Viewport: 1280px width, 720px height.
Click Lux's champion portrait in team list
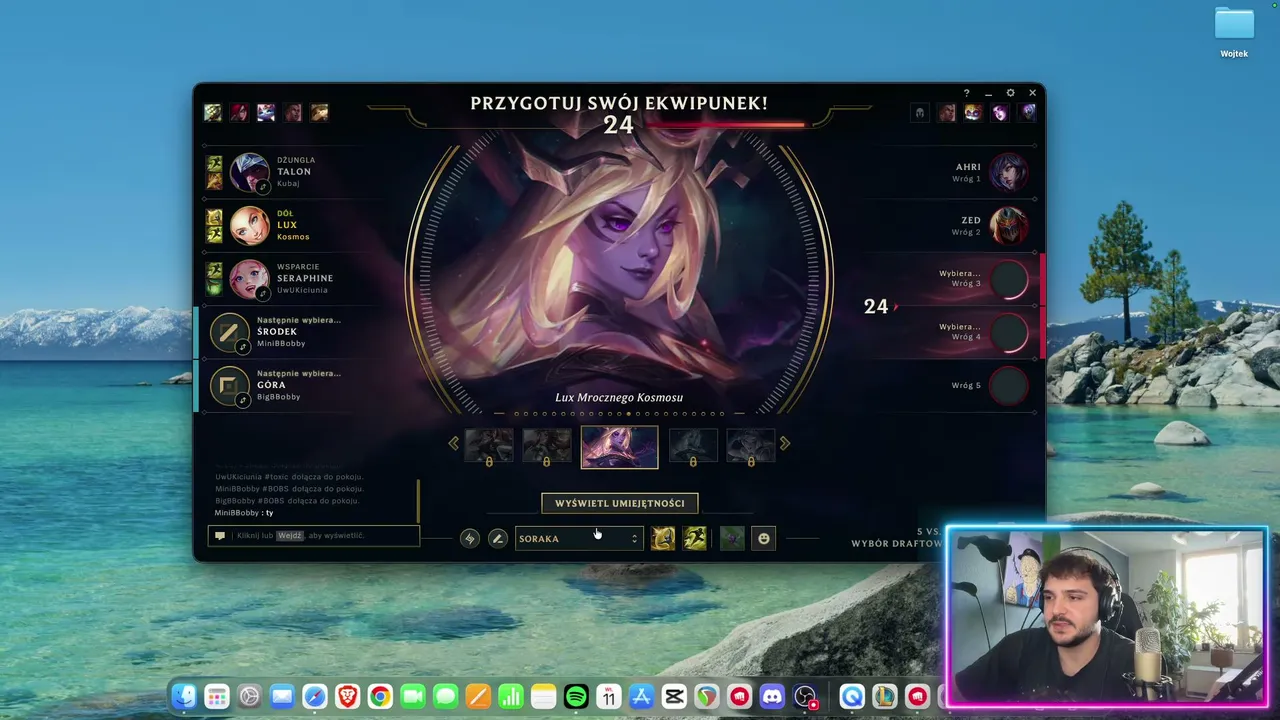249,225
